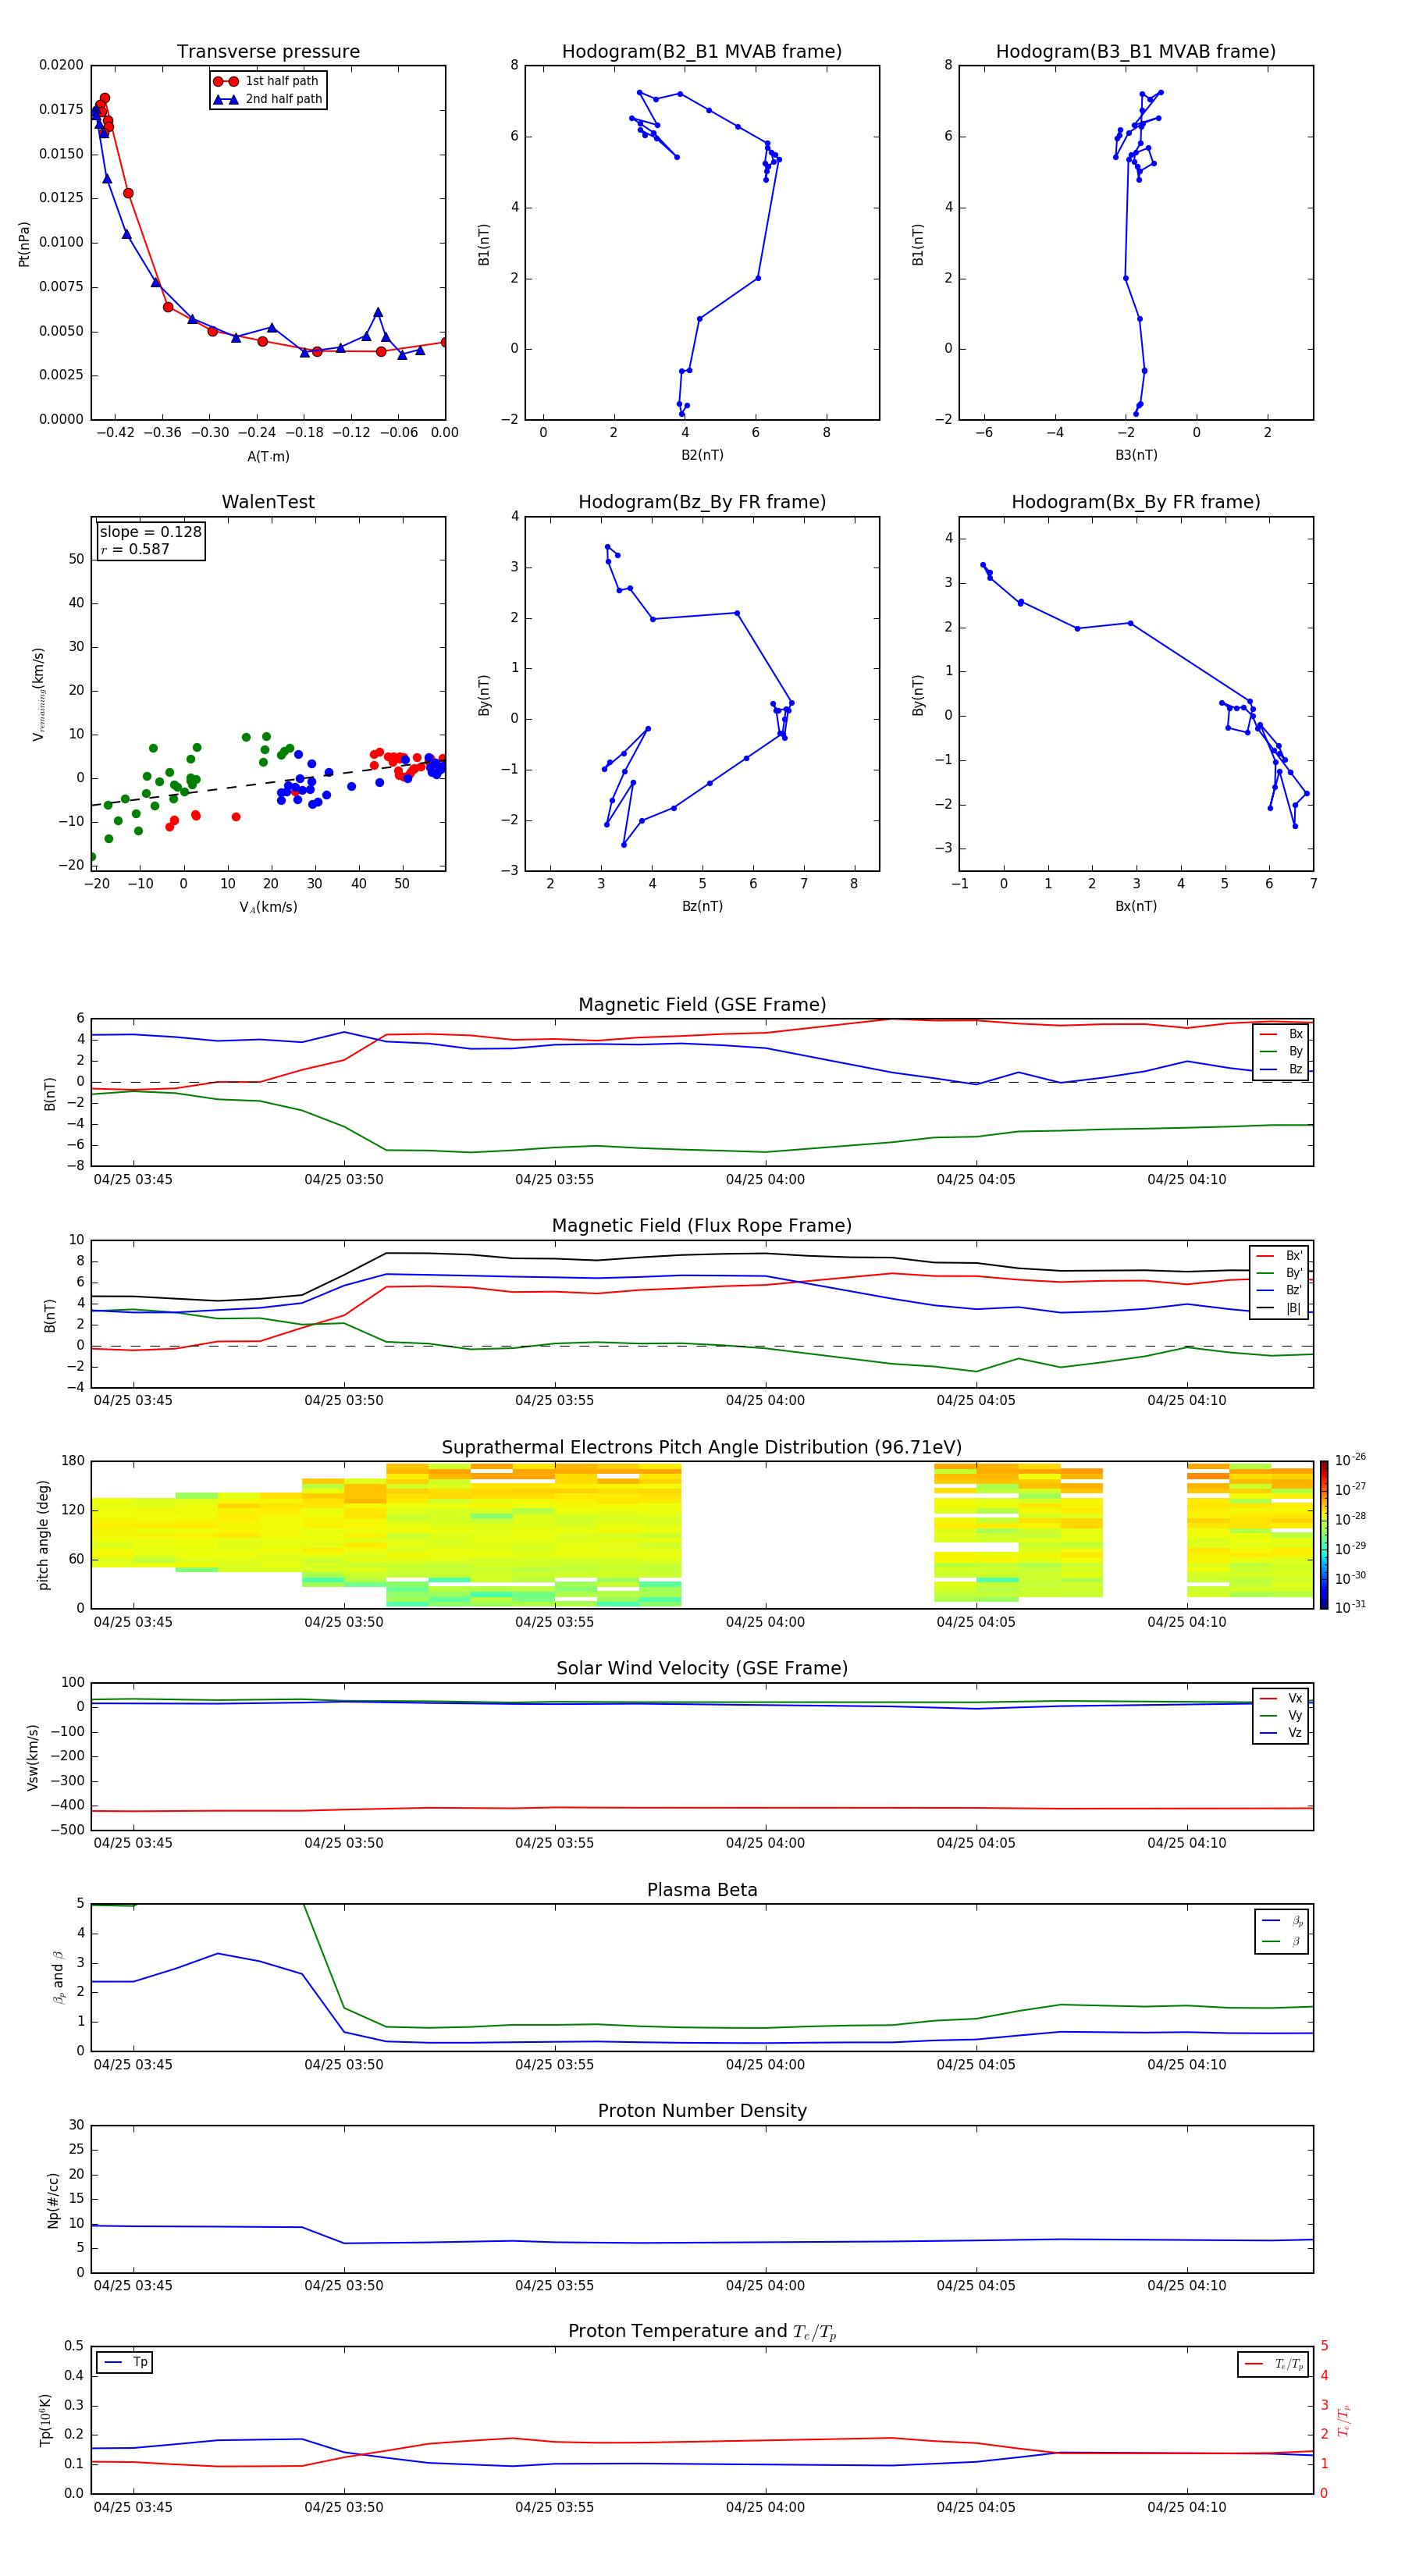Click 'Hodogram(Bz_By FR frame)' title
This screenshot has width=1405, height=2576.
(702, 501)
